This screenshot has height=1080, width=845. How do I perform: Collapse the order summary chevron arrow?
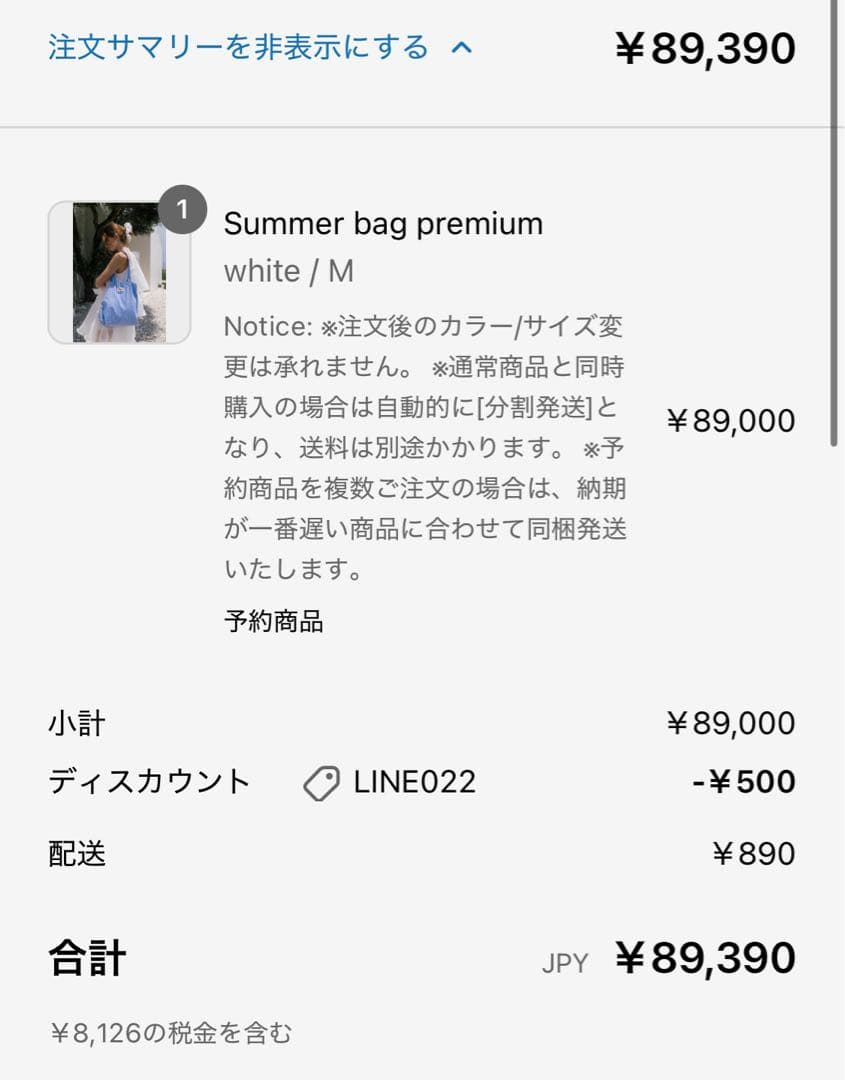[x=461, y=47]
